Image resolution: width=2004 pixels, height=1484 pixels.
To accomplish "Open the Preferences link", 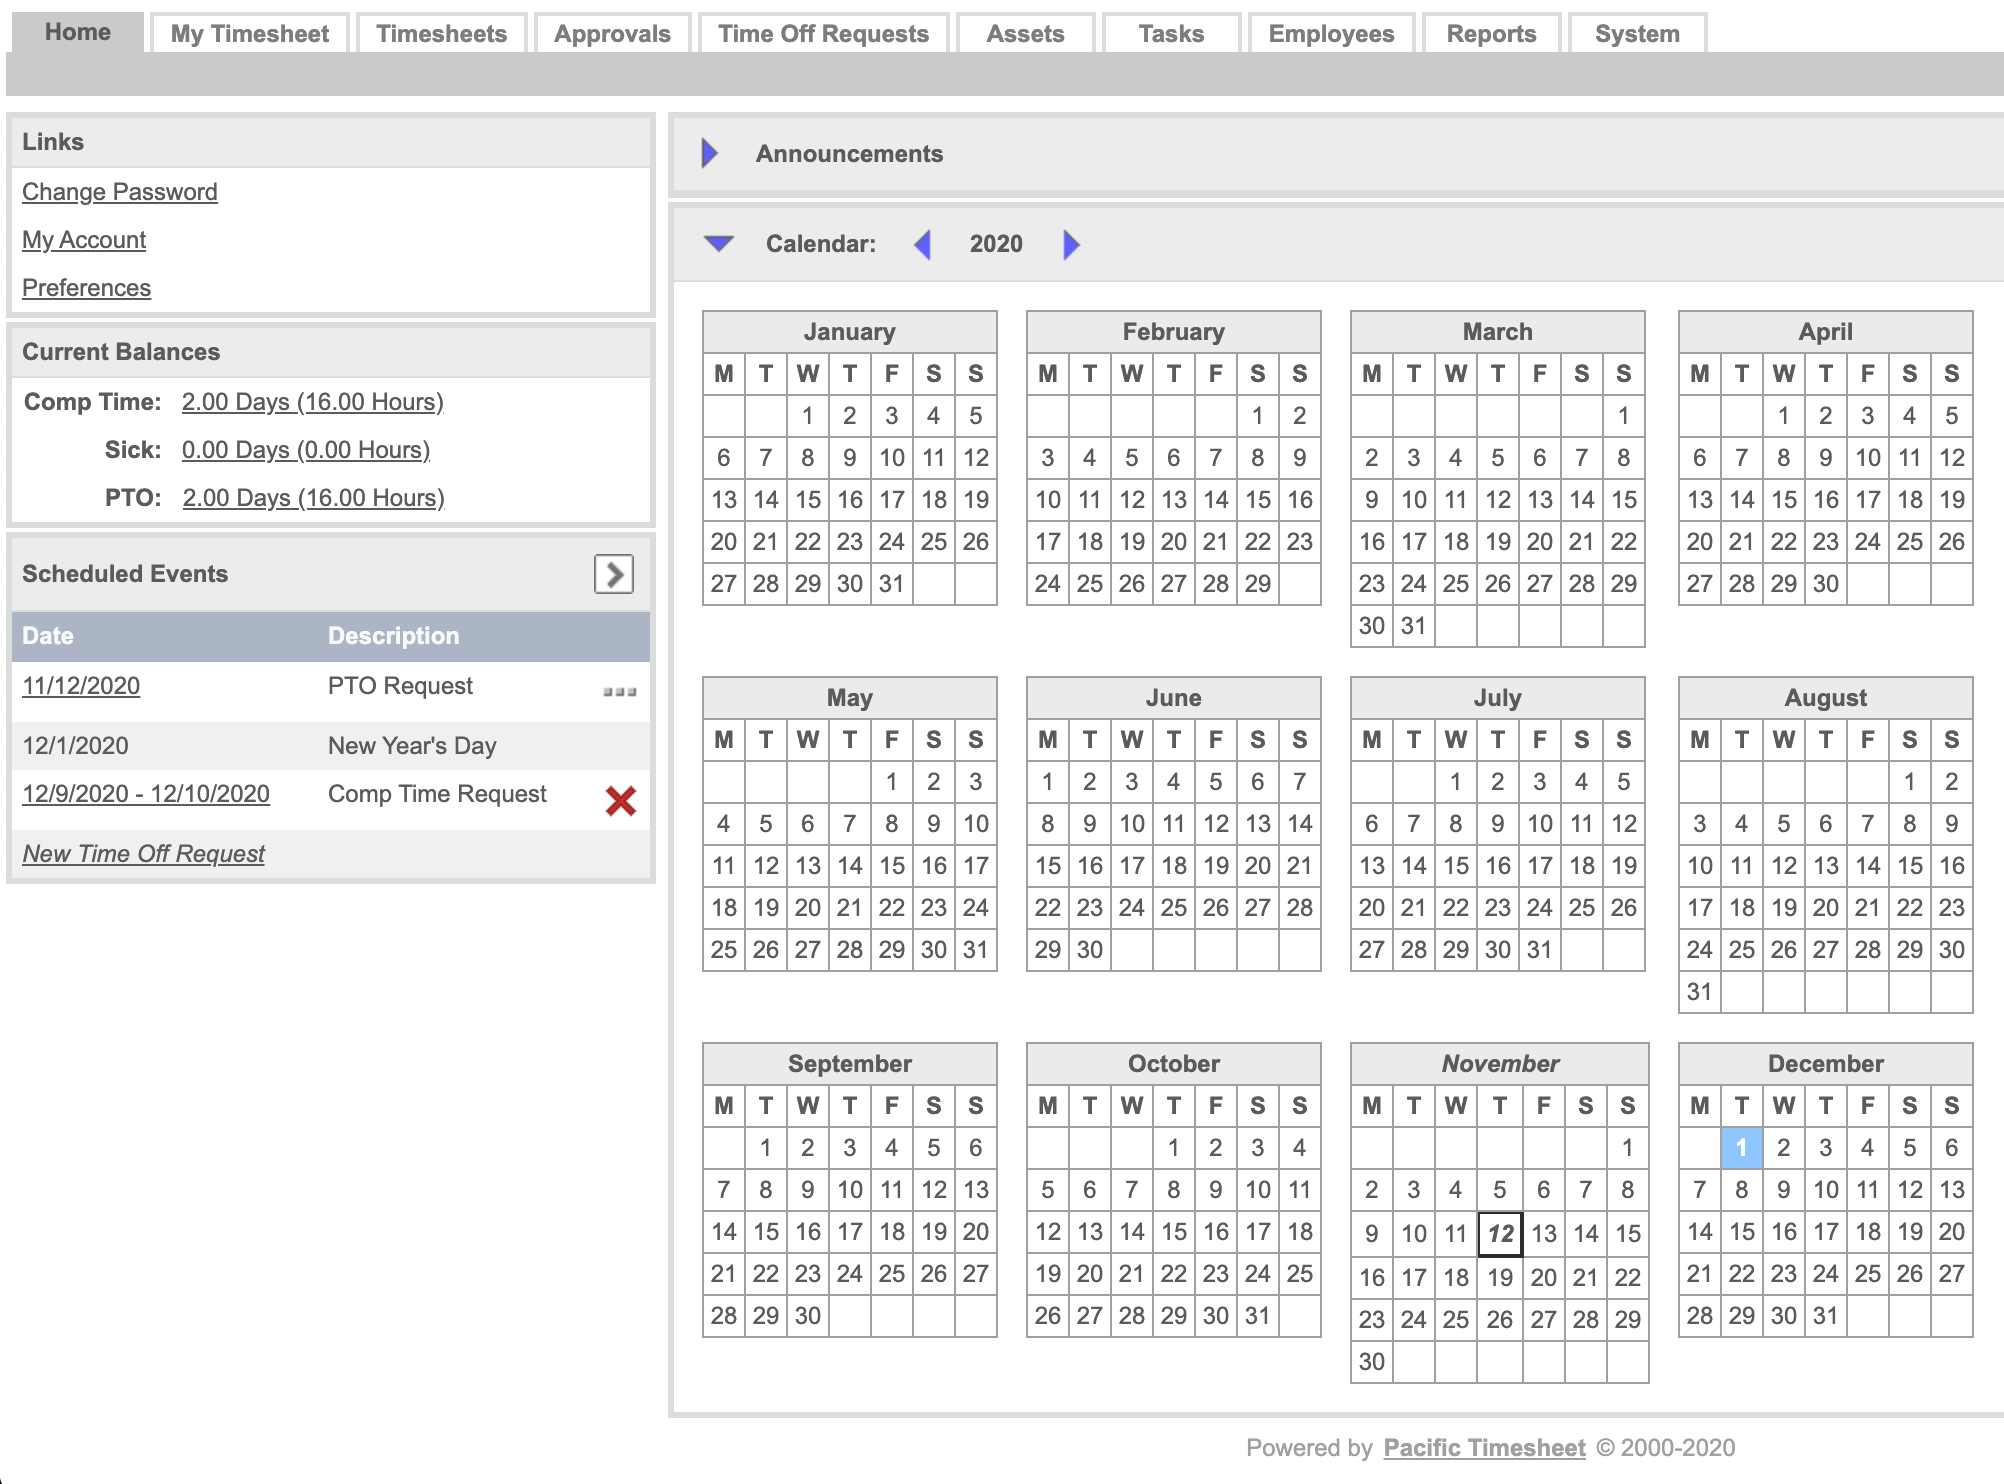I will [86, 288].
